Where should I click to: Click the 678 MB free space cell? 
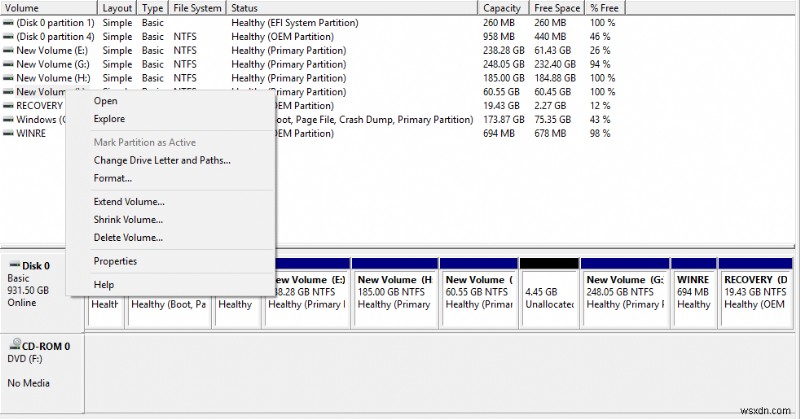click(550, 133)
